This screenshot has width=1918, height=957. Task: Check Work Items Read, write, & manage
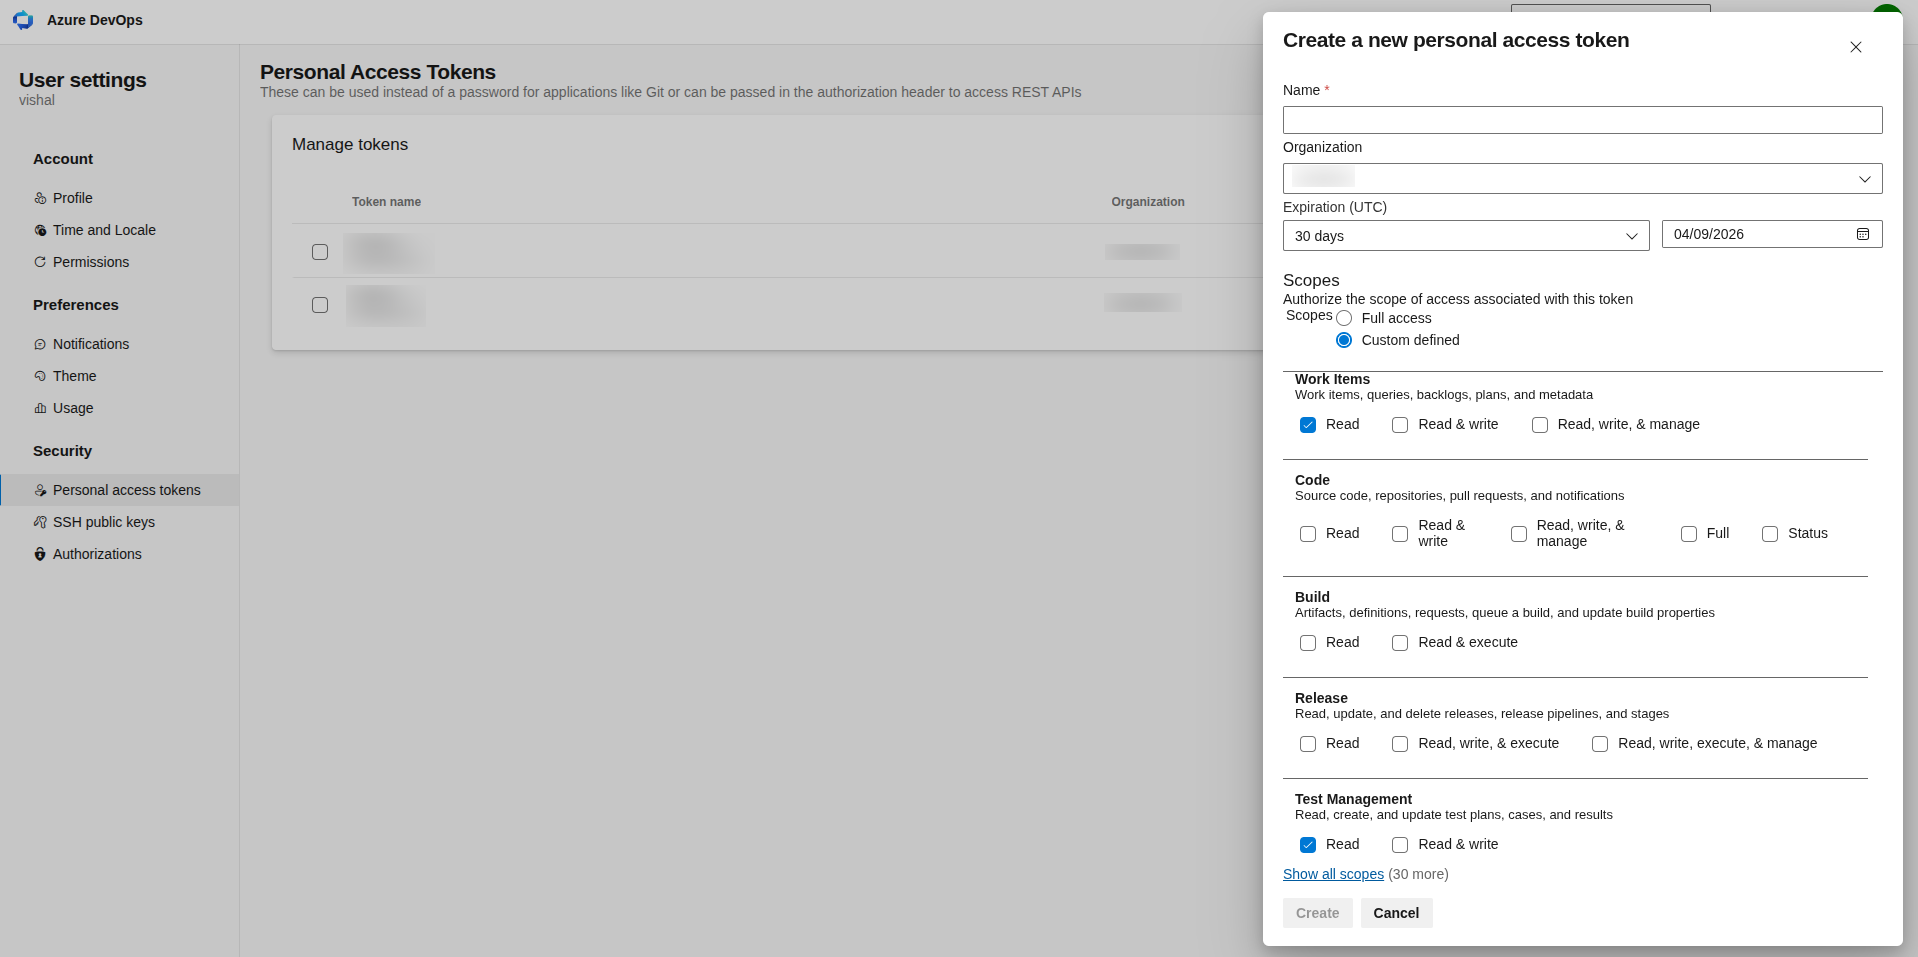(x=1540, y=425)
